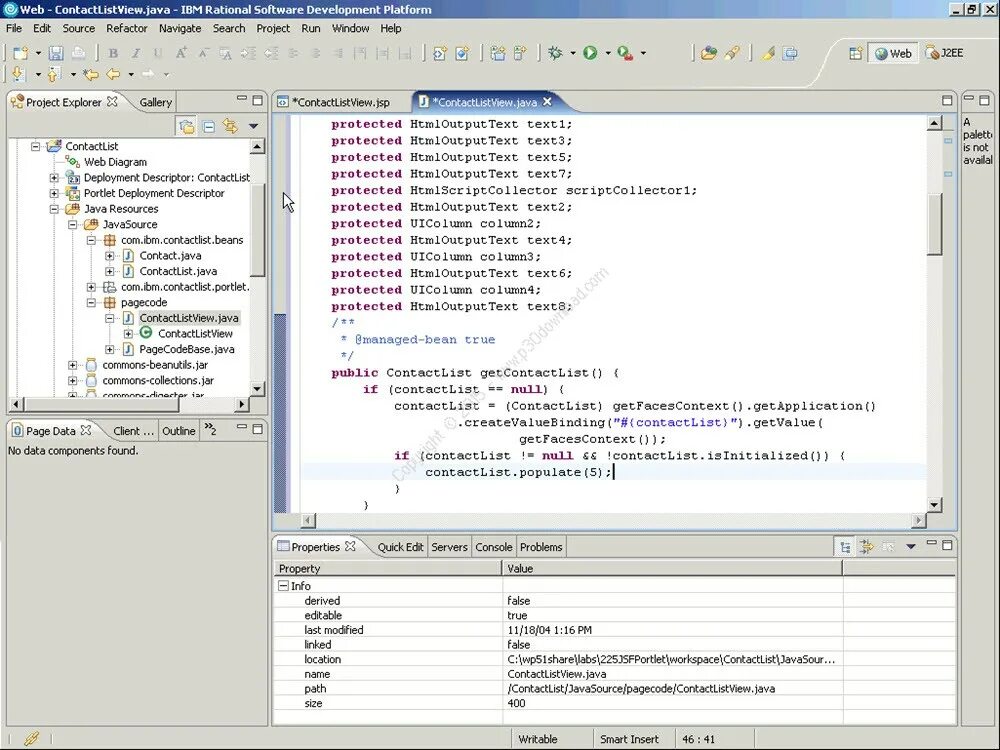Viewport: 1000px width, 750px height.
Task: Click the Previous Annotation up-arrow icon
Action: [x=54, y=74]
